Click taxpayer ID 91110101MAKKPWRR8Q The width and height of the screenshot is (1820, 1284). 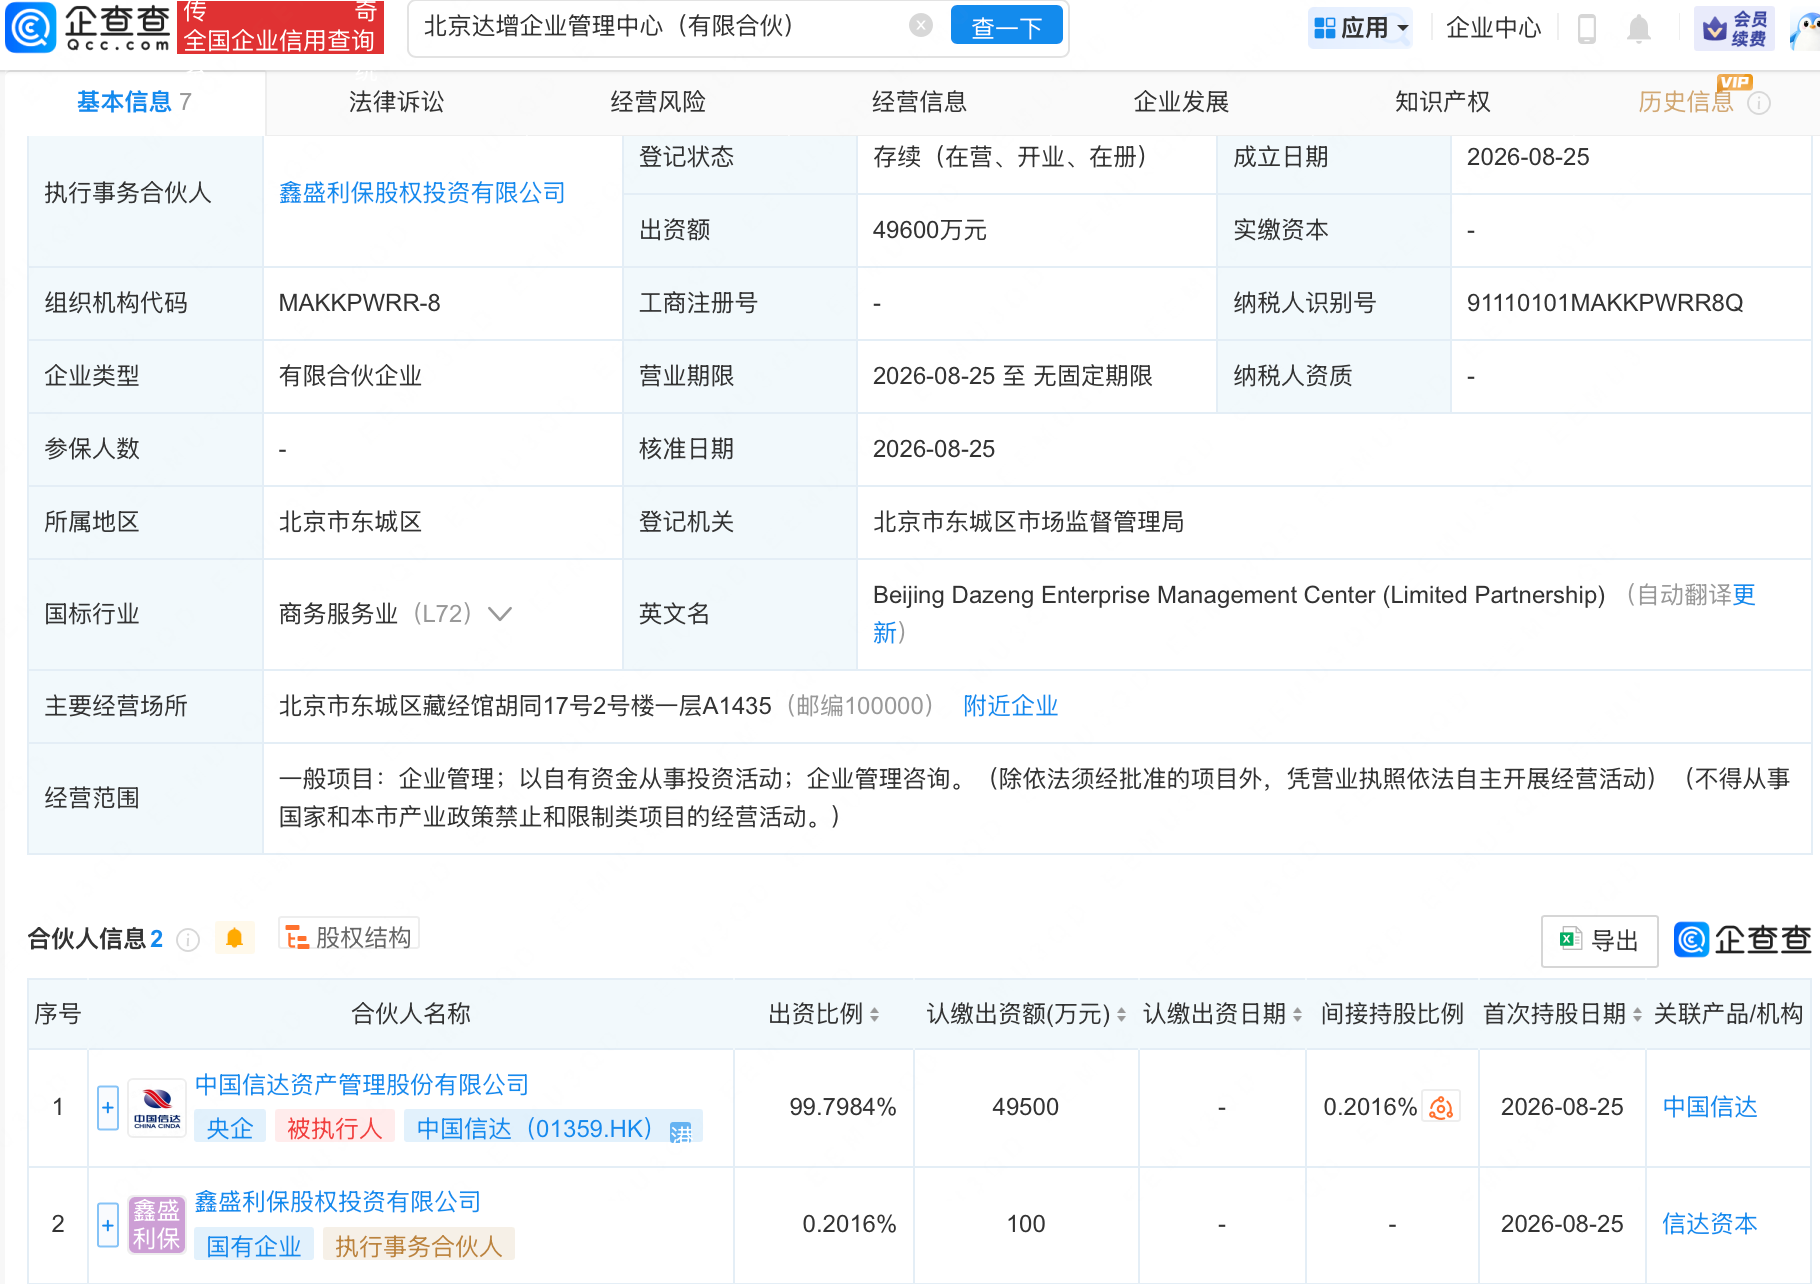point(1605,302)
